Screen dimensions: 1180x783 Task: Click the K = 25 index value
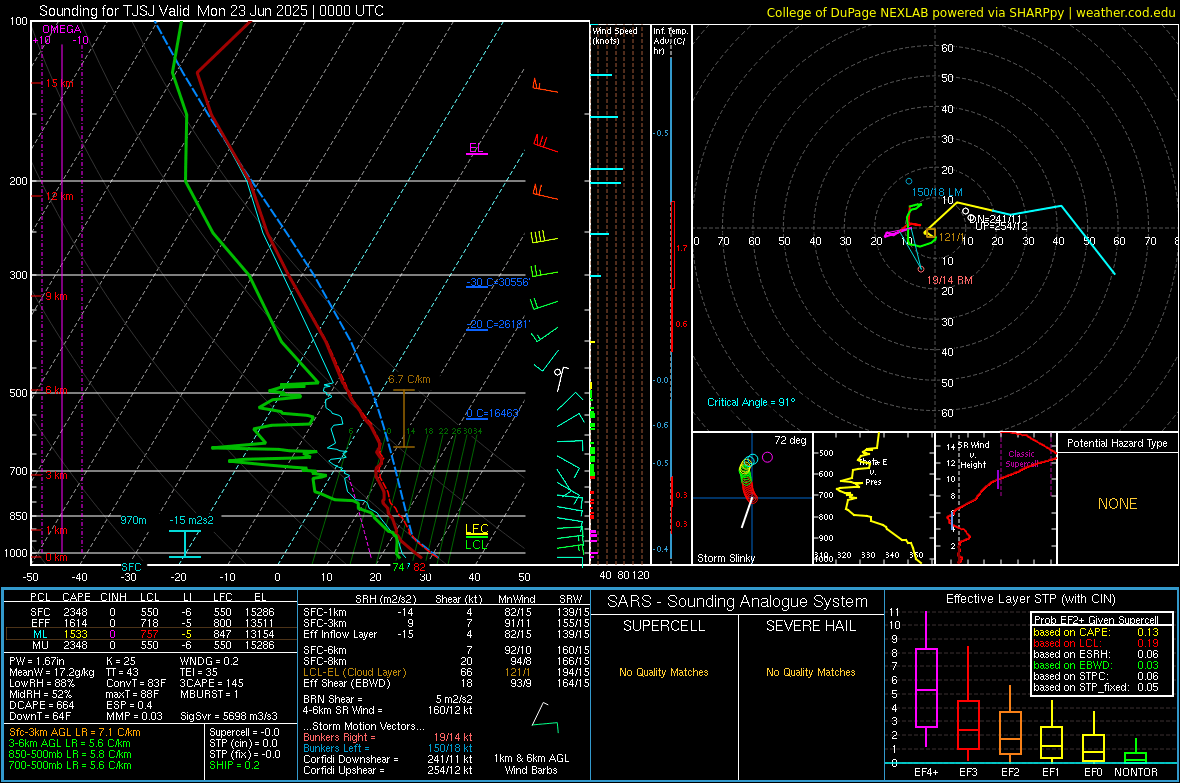121,661
